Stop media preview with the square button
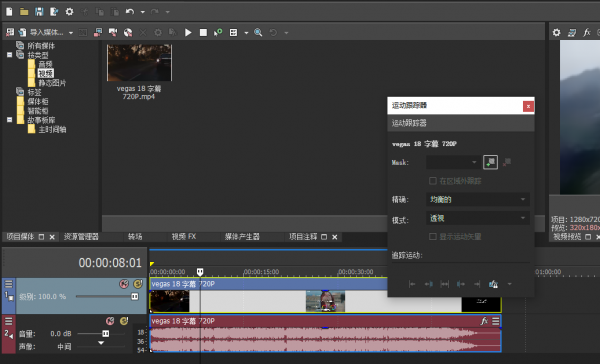Screen dimensions: 600x364 (203, 33)
